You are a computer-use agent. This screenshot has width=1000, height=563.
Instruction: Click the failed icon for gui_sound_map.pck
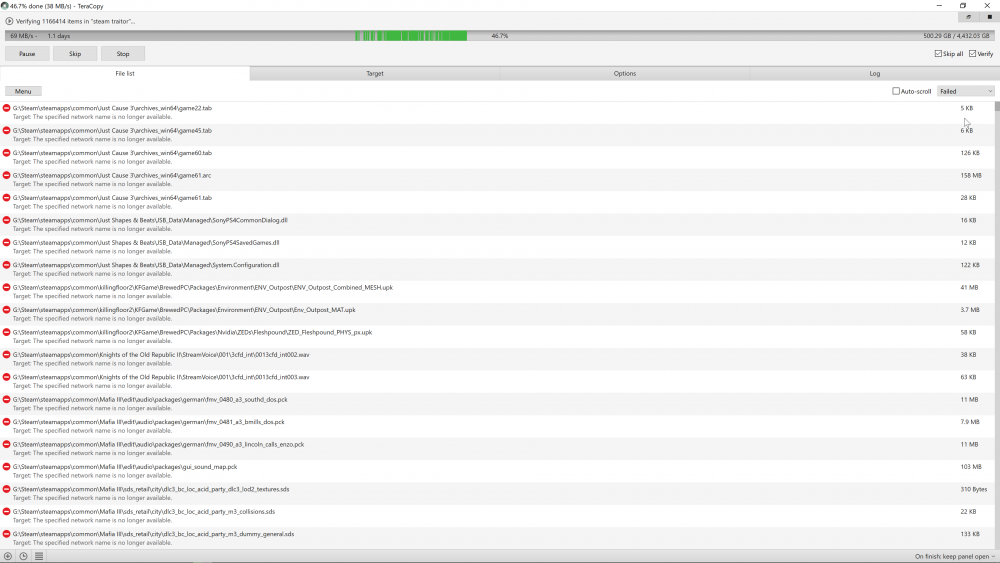6,467
